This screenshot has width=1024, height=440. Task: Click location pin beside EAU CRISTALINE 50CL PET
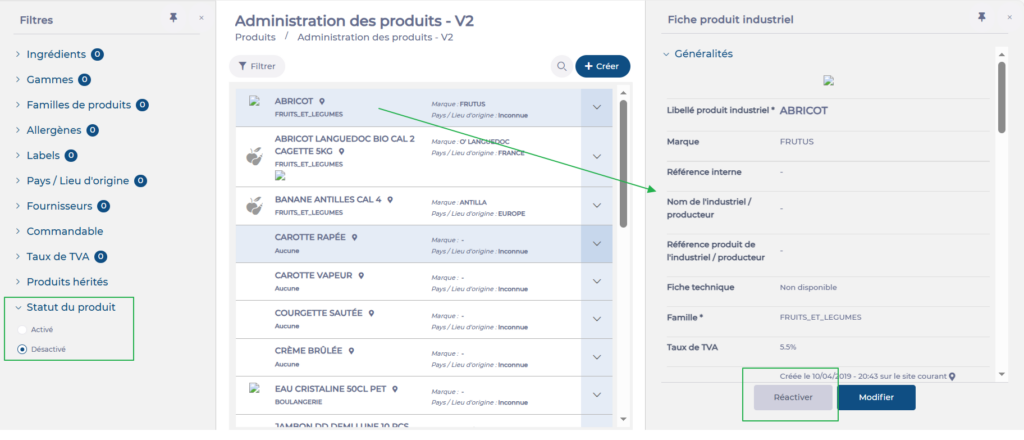pos(395,389)
